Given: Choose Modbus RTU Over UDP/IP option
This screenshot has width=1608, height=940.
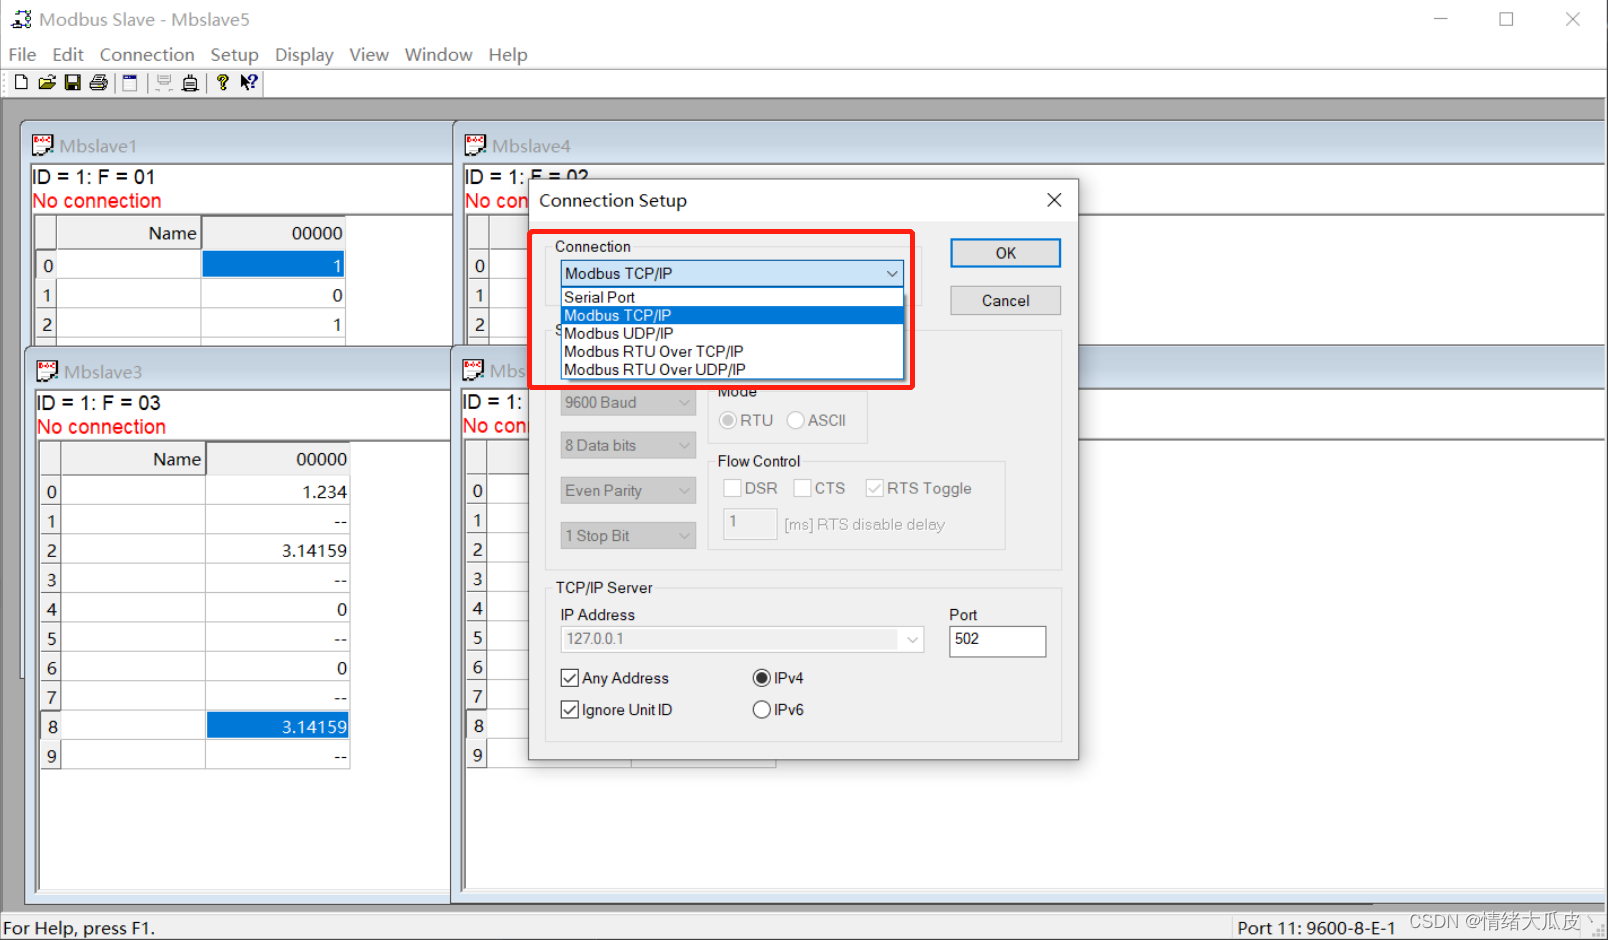Looking at the screenshot, I should pos(732,369).
